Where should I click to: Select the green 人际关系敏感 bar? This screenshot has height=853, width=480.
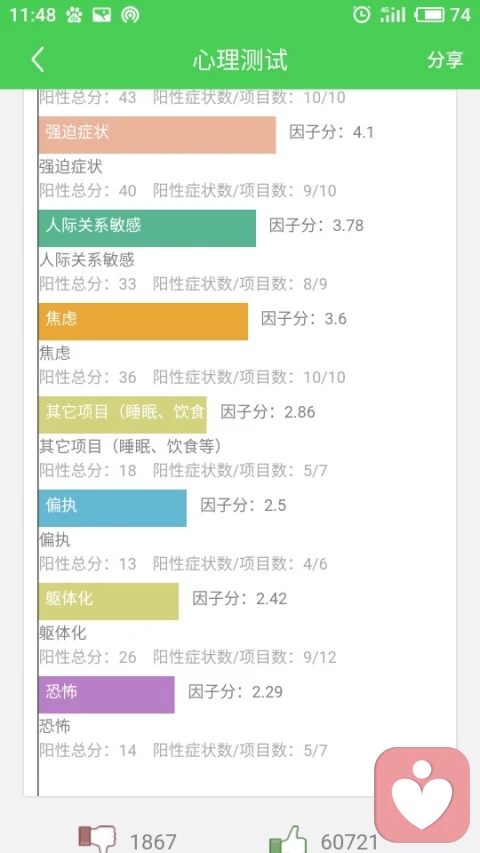[147, 228]
